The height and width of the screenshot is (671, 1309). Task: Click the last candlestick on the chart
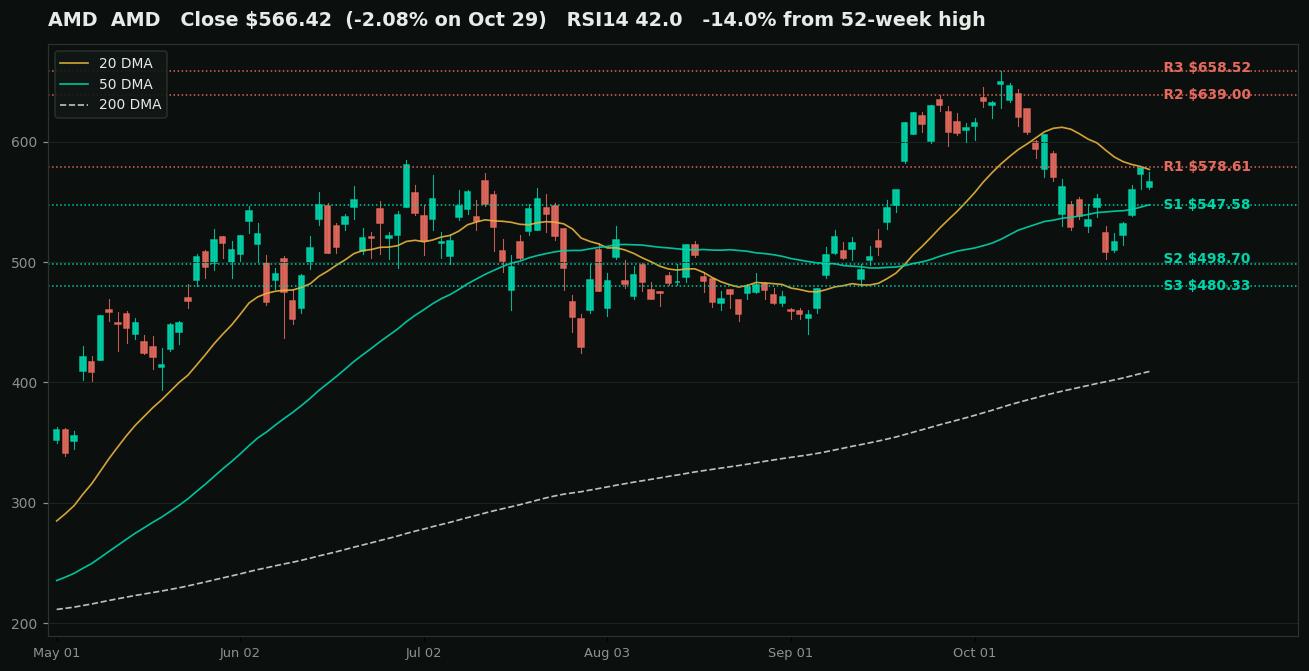pyautogui.click(x=1149, y=184)
